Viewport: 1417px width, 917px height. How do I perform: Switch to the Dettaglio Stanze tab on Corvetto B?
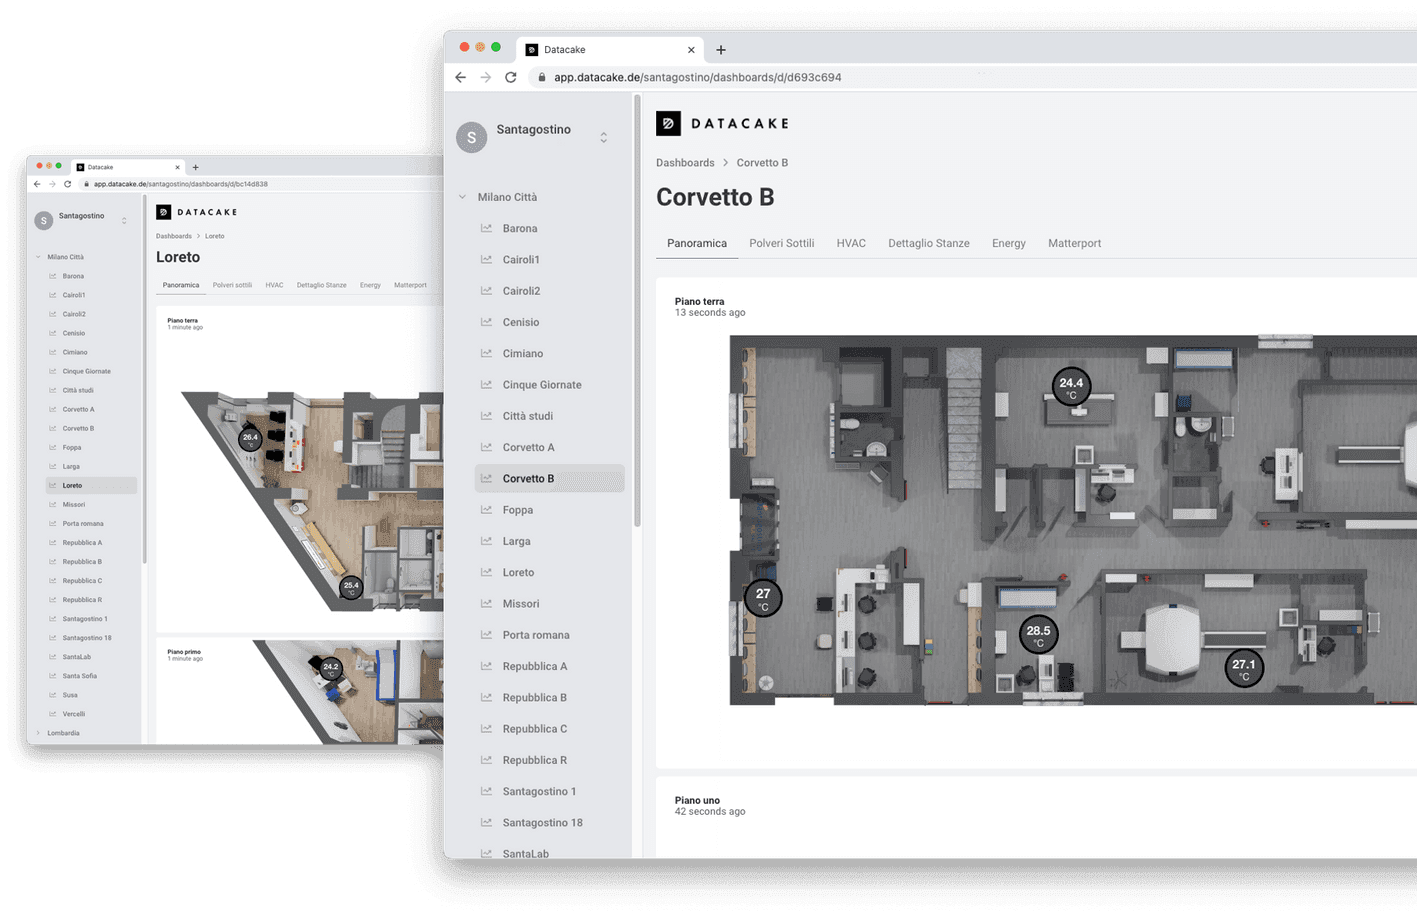(x=929, y=243)
